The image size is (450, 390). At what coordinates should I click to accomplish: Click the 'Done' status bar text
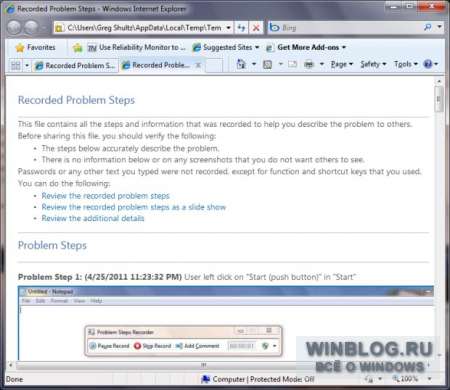pyautogui.click(x=15, y=379)
